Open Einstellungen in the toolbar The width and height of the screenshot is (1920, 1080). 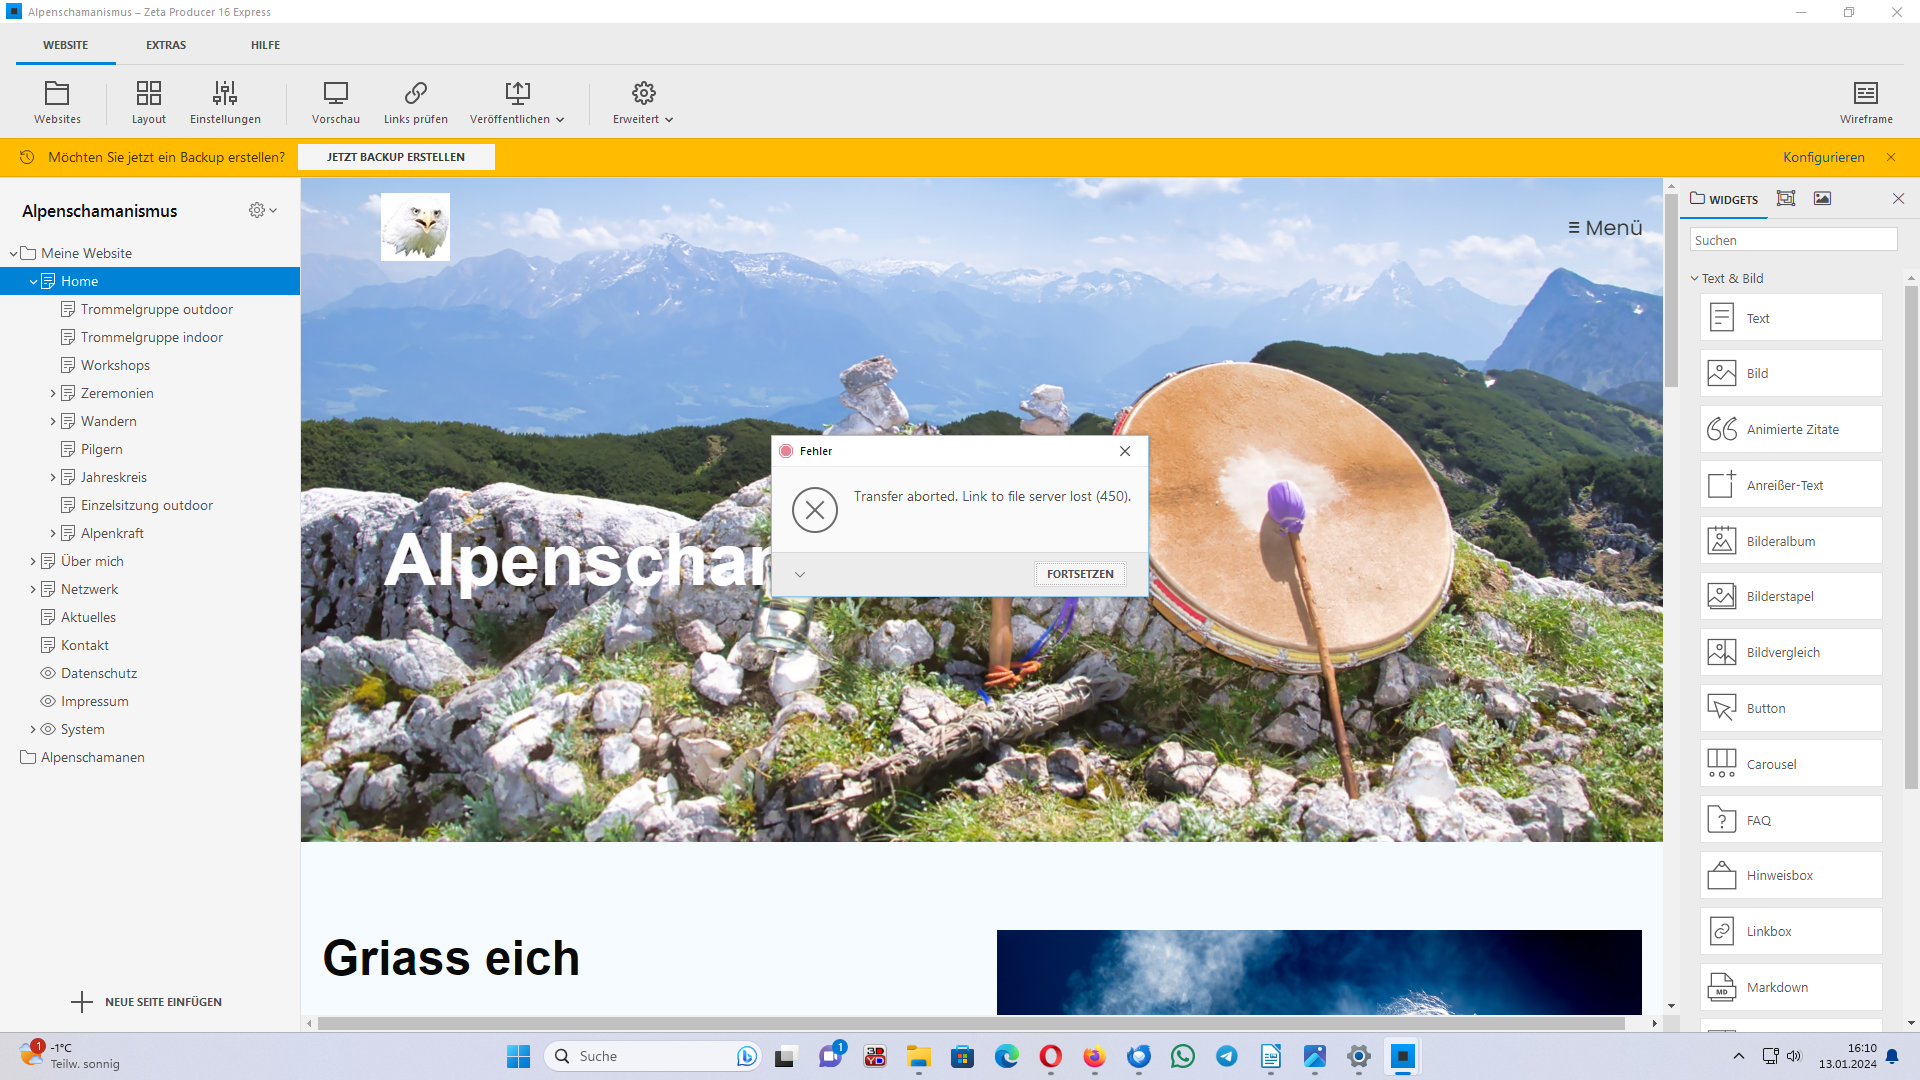coord(225,102)
